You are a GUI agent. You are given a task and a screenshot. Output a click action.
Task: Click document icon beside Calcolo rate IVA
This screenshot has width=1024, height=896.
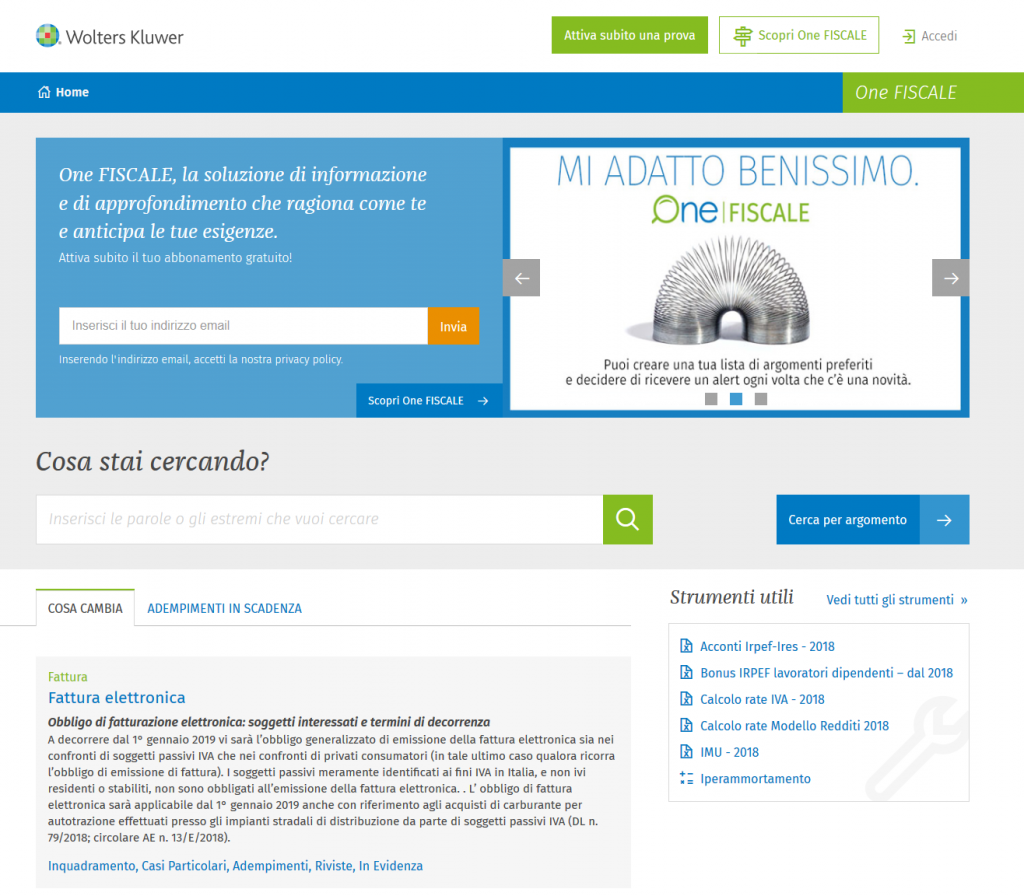686,699
